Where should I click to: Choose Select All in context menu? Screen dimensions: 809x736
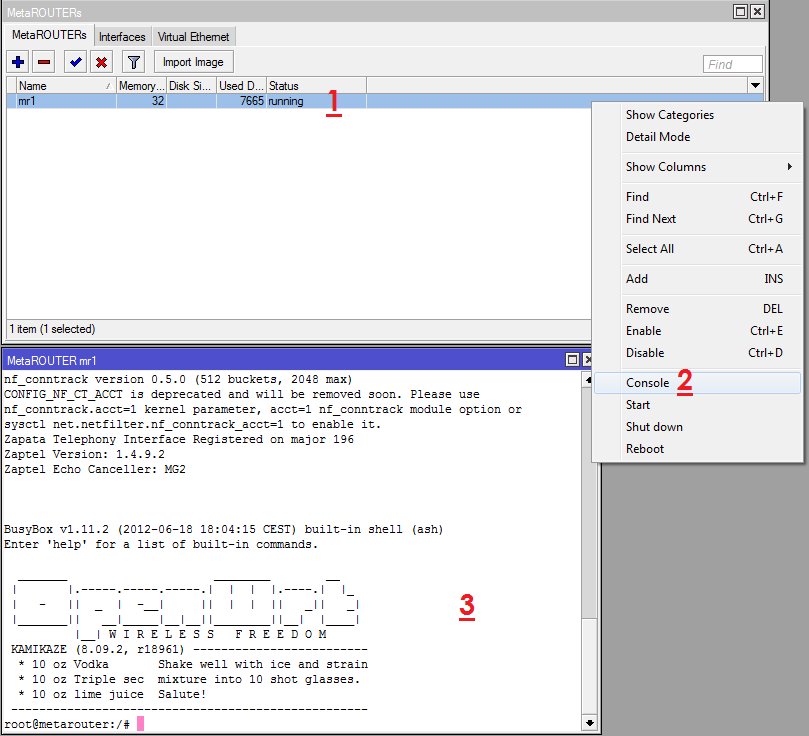point(697,249)
